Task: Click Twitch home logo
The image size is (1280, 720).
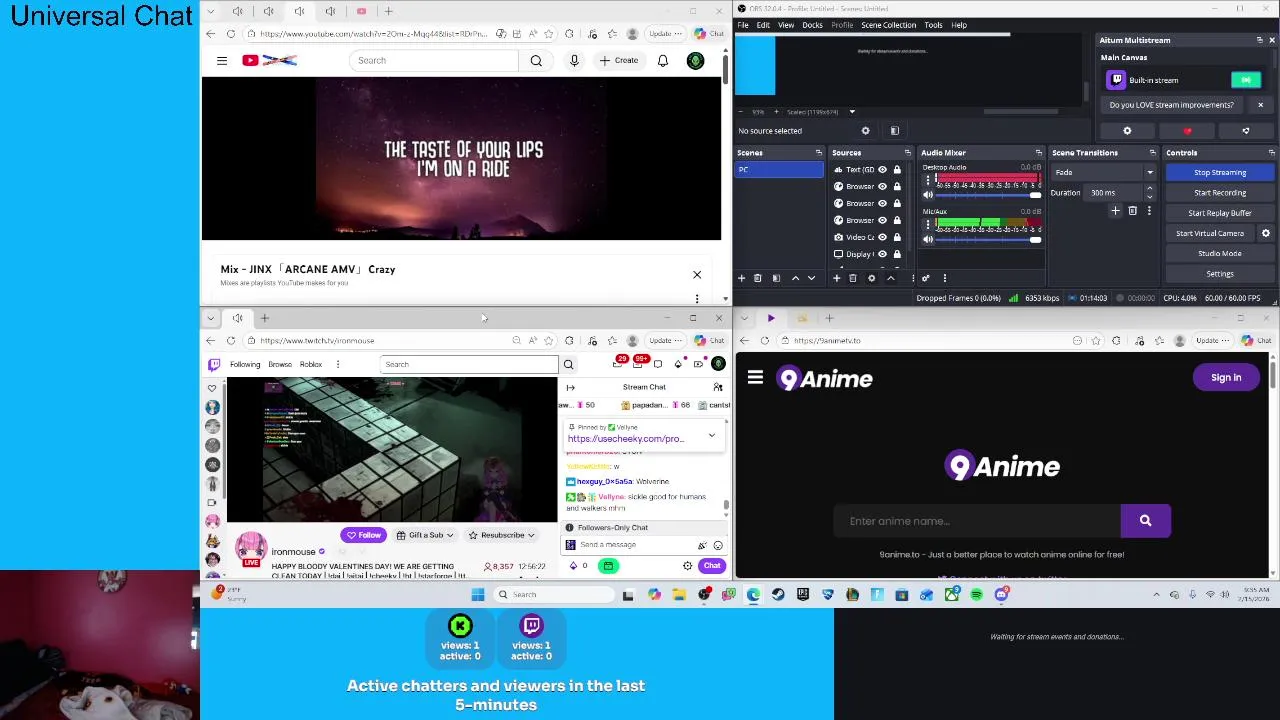Action: pyautogui.click(x=213, y=364)
